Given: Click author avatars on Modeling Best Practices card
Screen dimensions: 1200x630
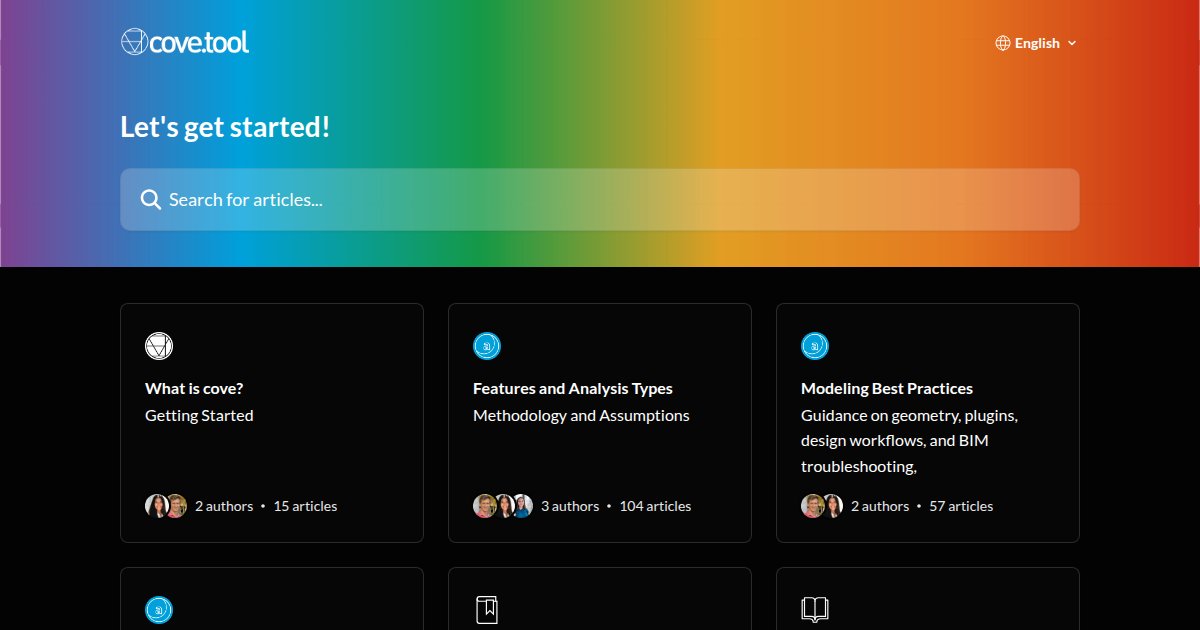Looking at the screenshot, I should coord(822,506).
